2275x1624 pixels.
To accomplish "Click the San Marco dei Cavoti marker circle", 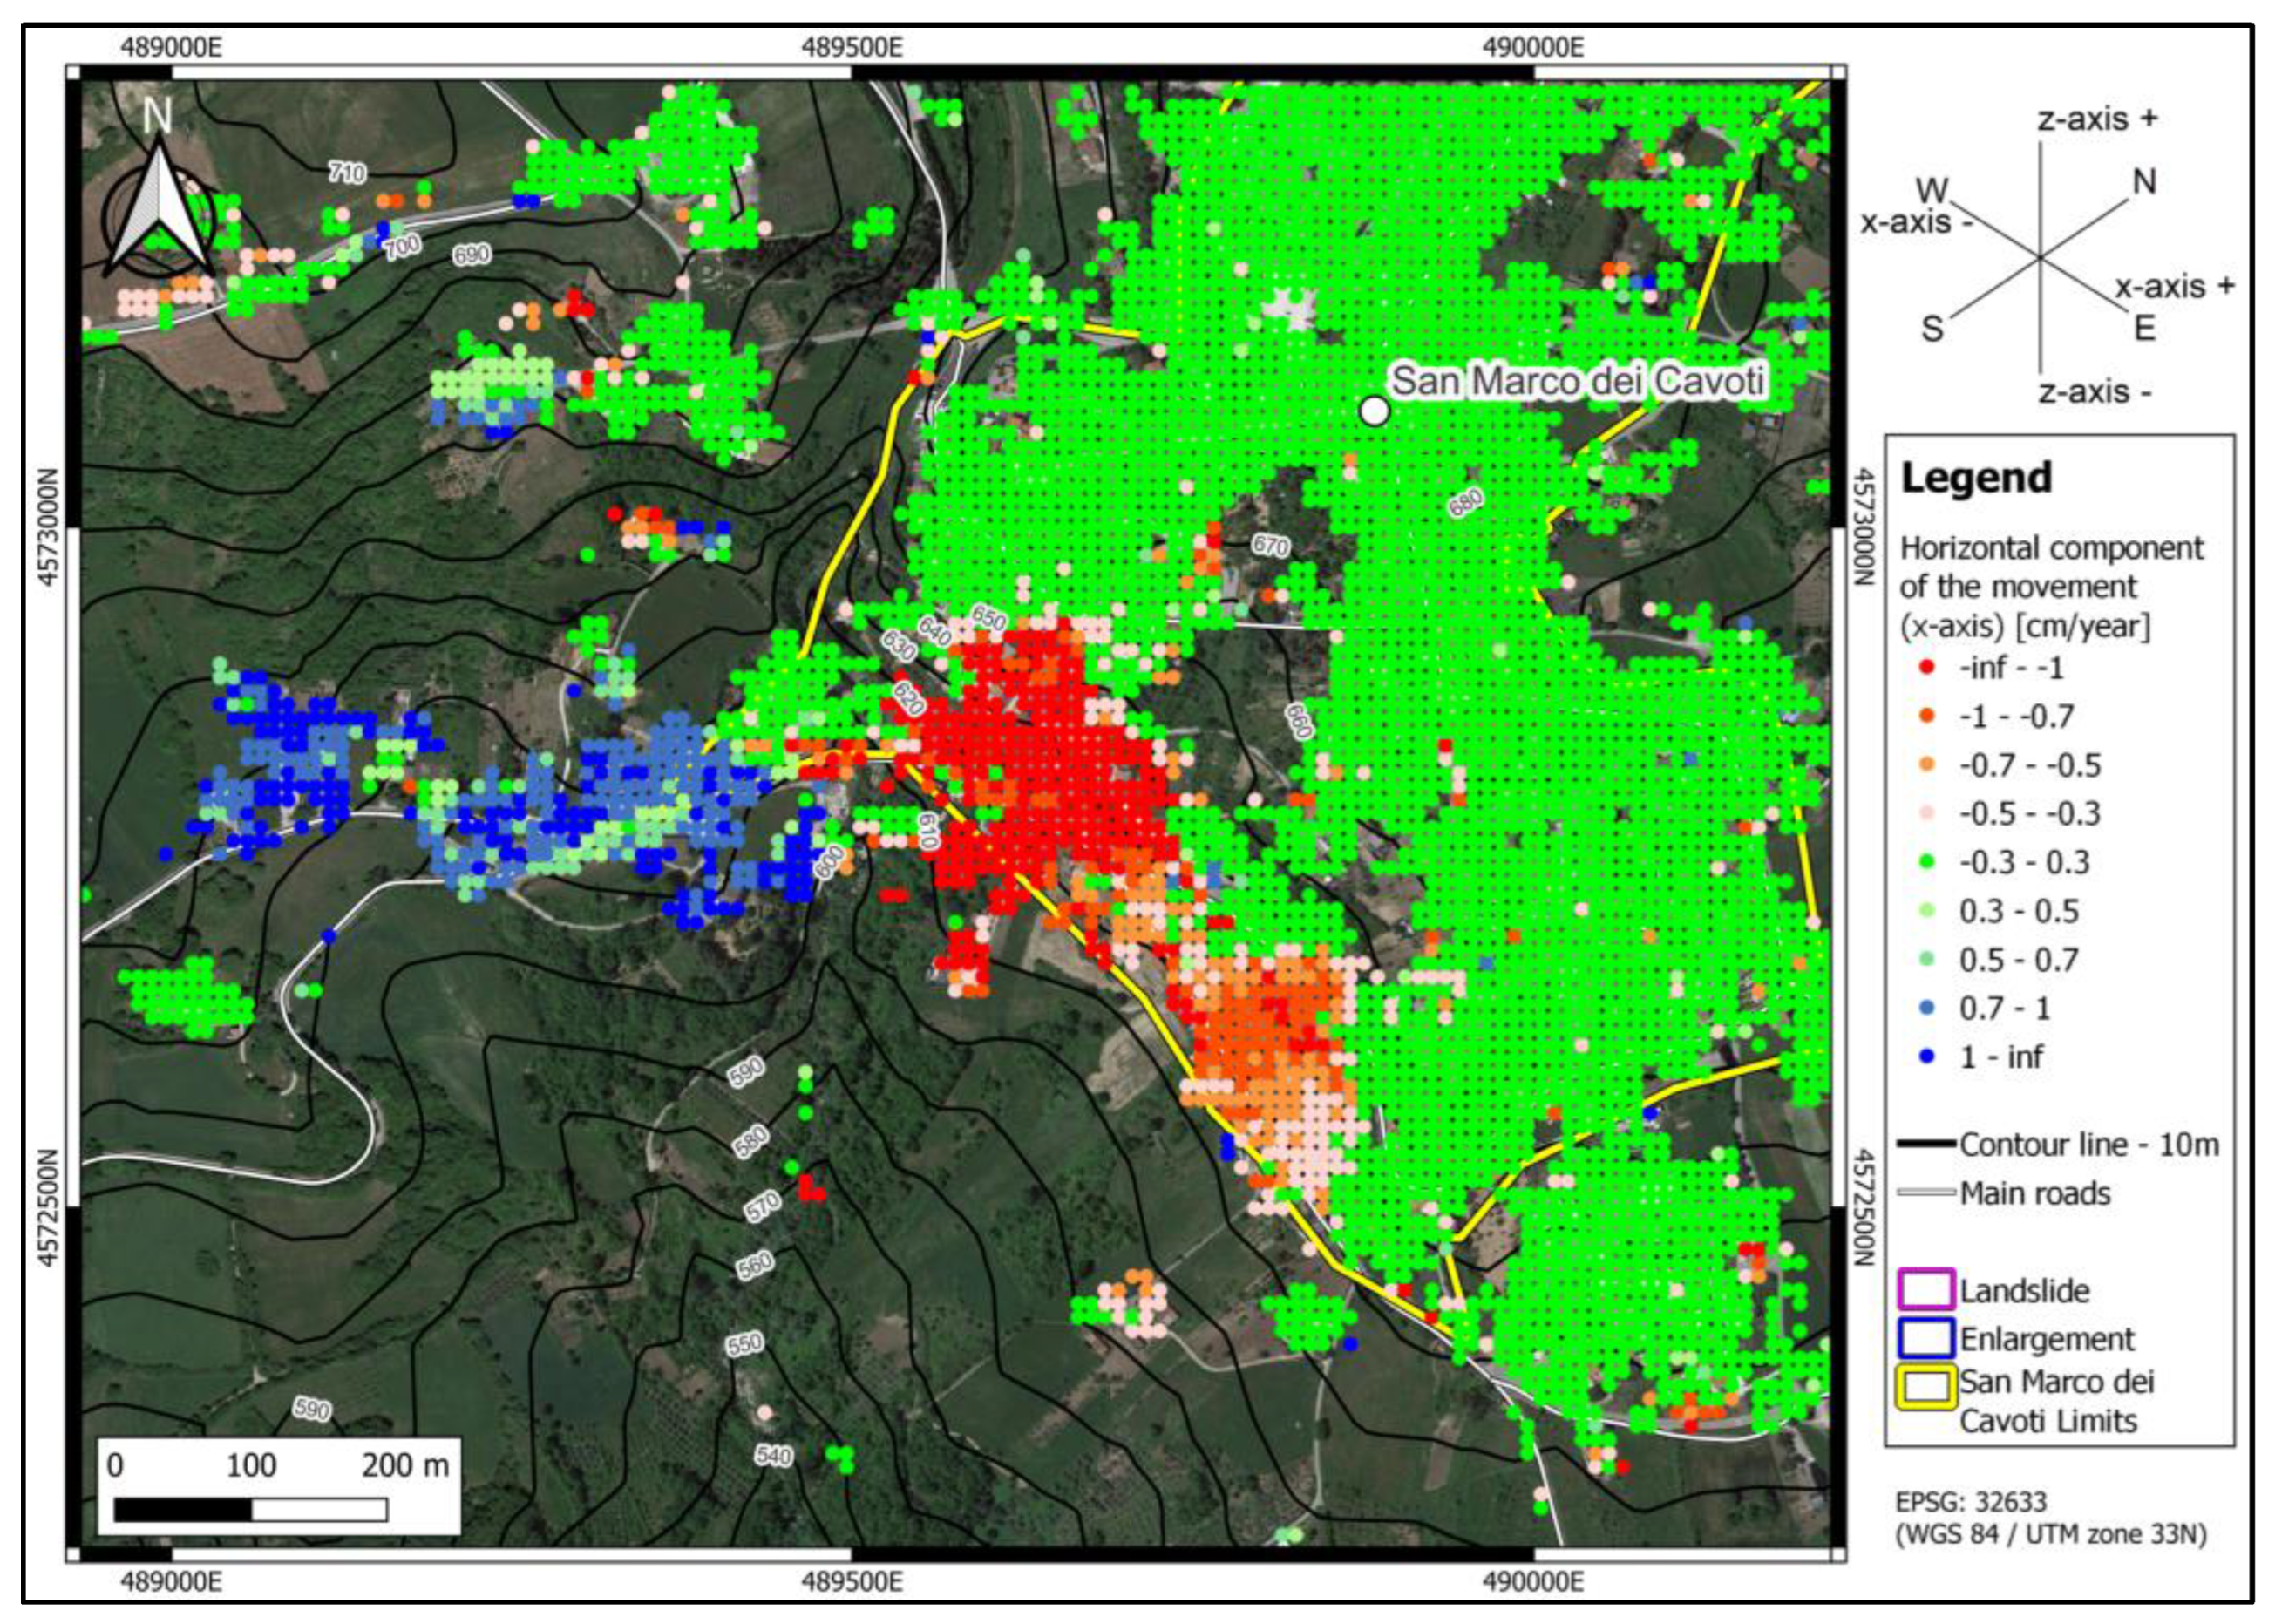I will (1375, 411).
